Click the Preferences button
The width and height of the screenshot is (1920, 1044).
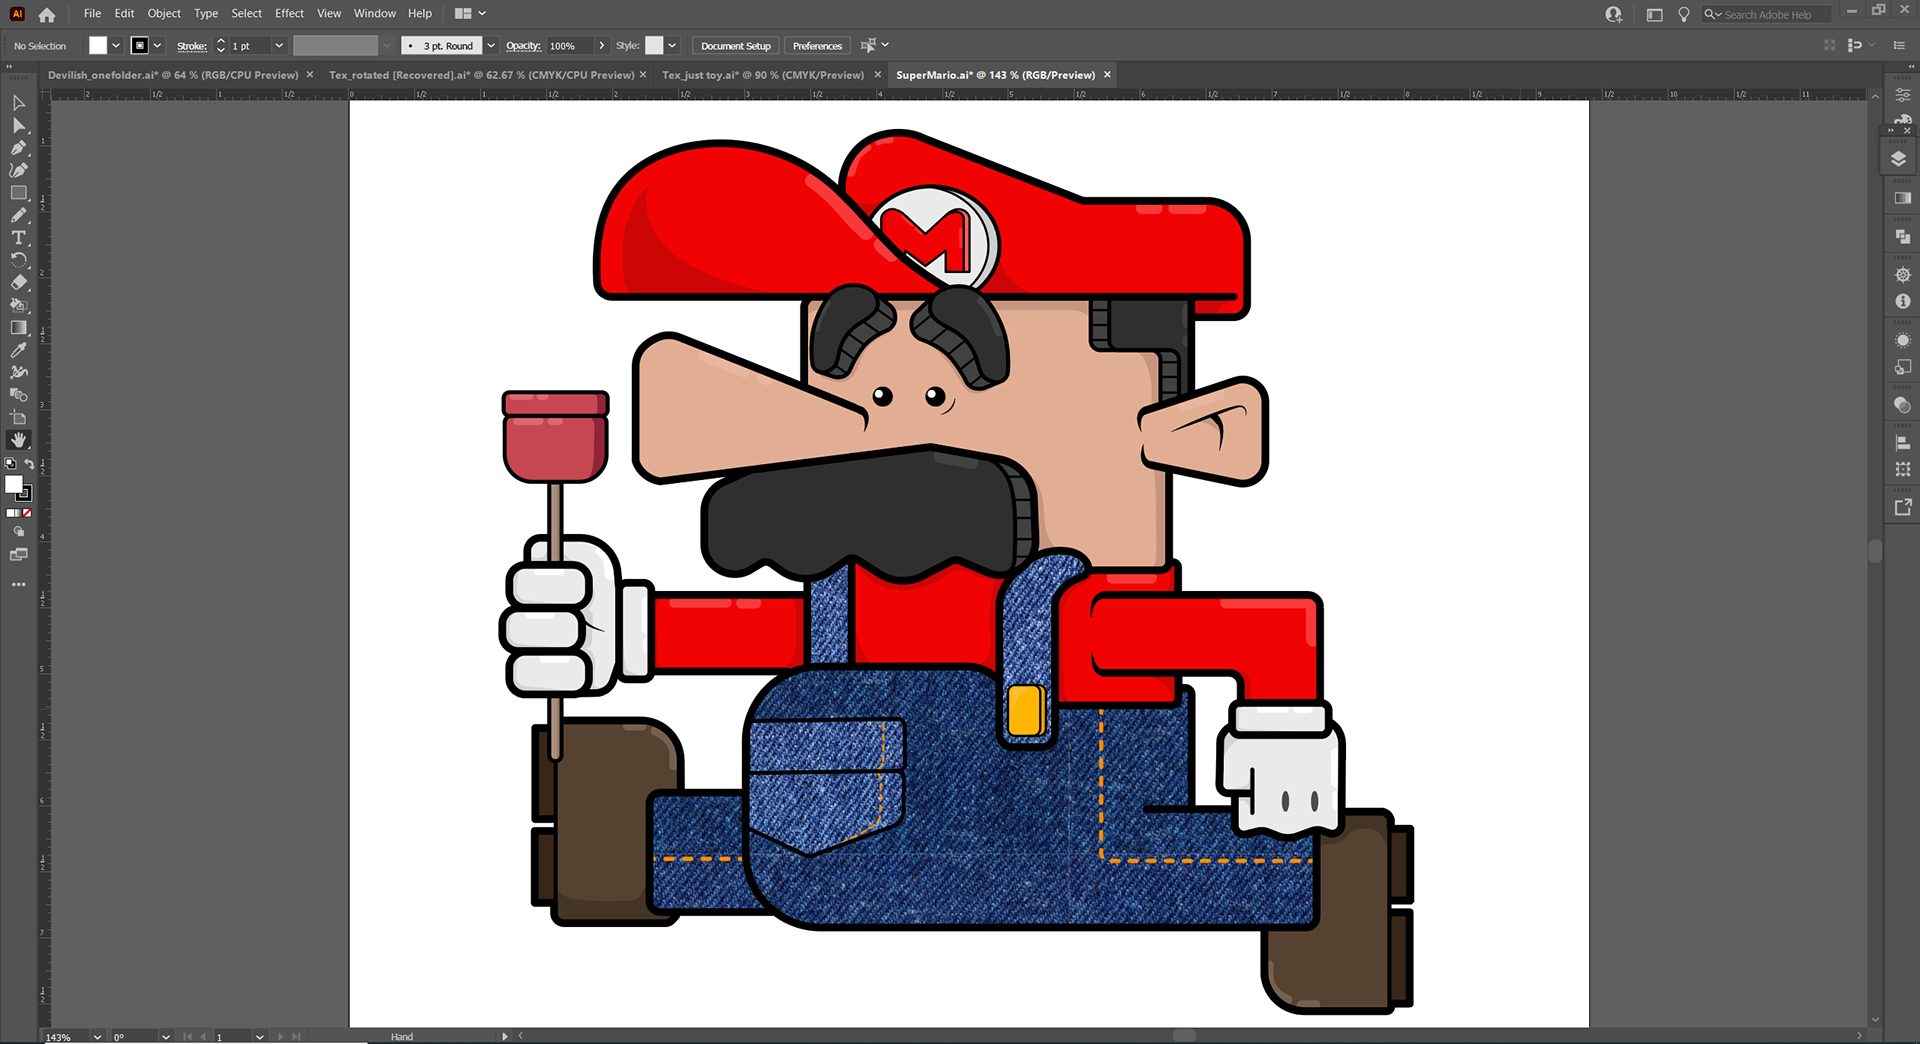817,46
